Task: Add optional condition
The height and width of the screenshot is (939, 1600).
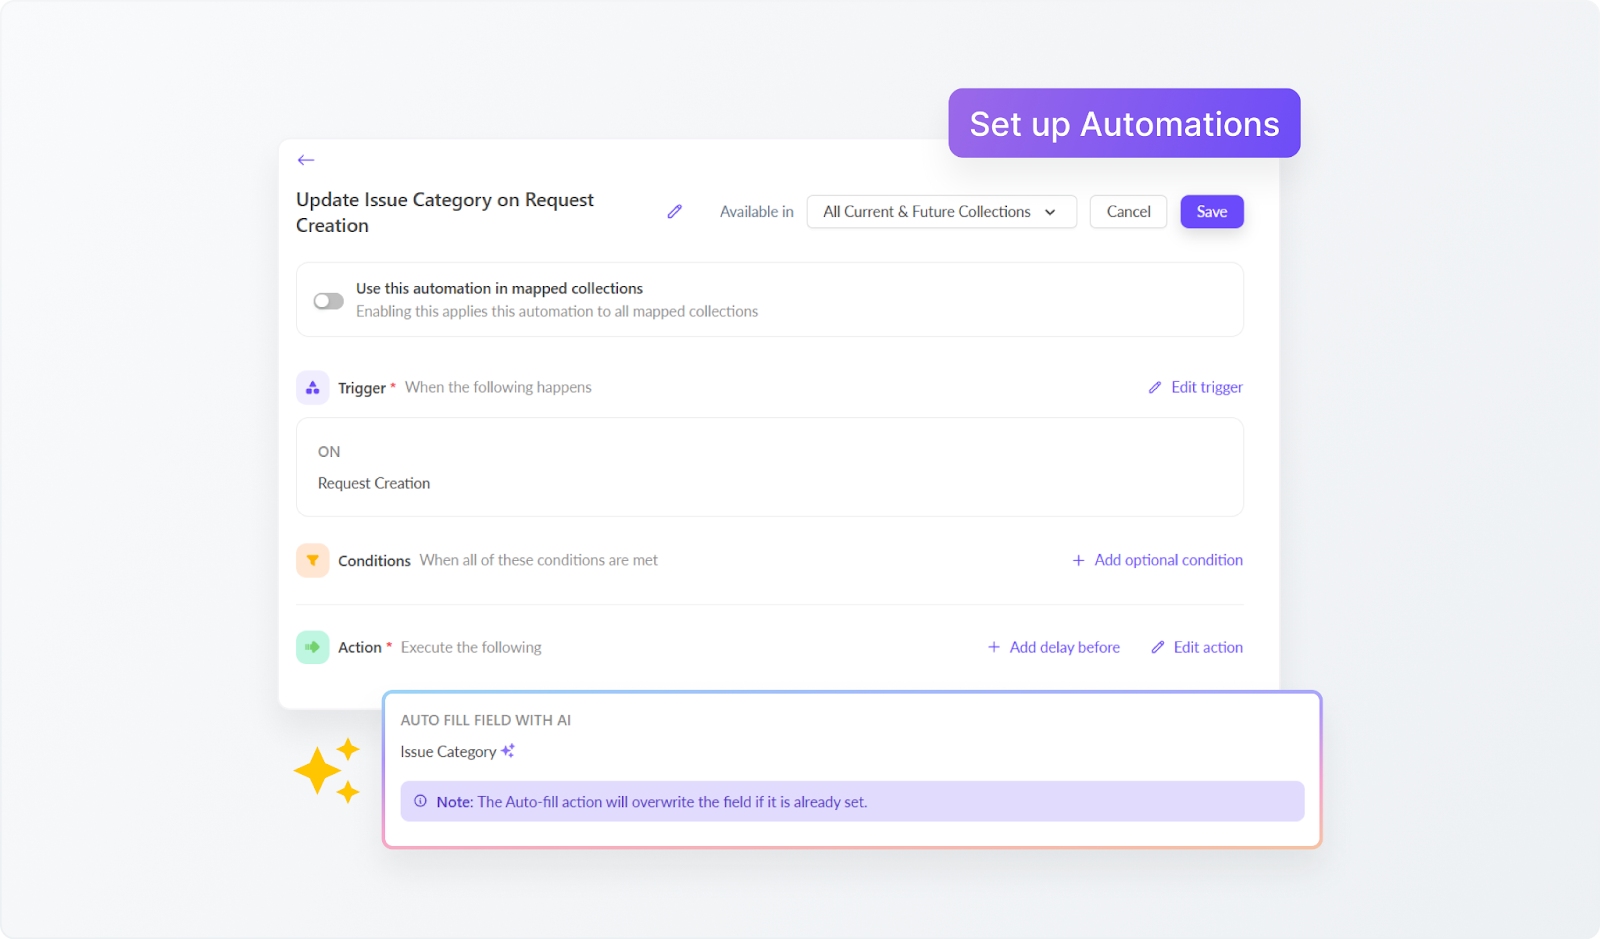Action: (1158, 560)
